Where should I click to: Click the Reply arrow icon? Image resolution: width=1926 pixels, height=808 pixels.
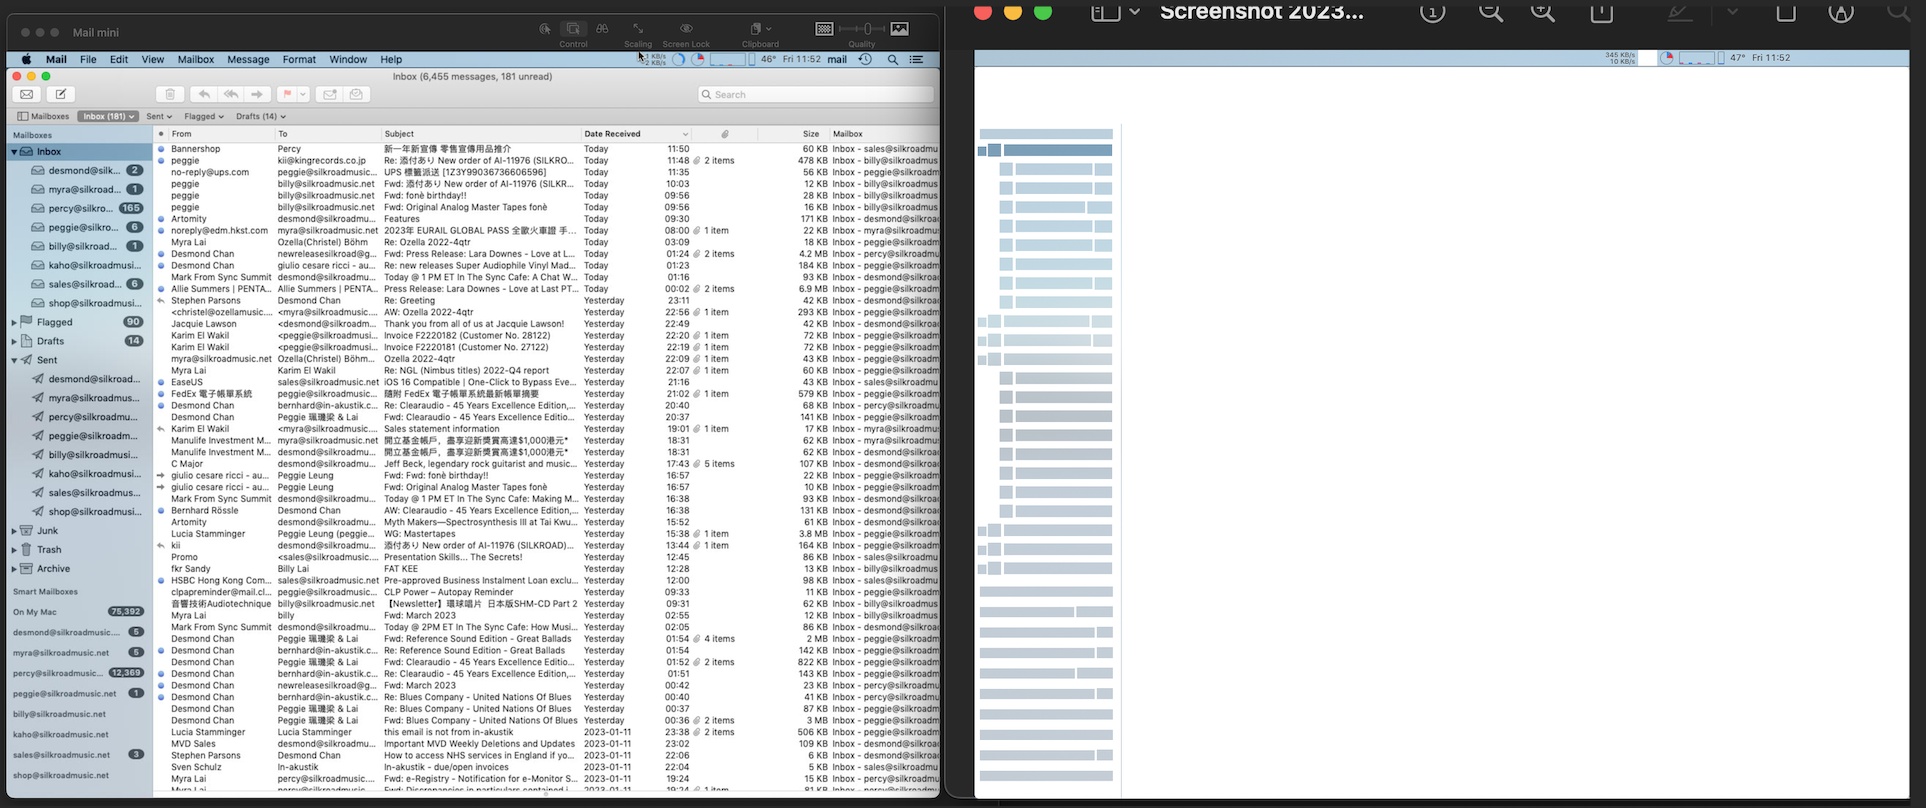click(x=204, y=94)
